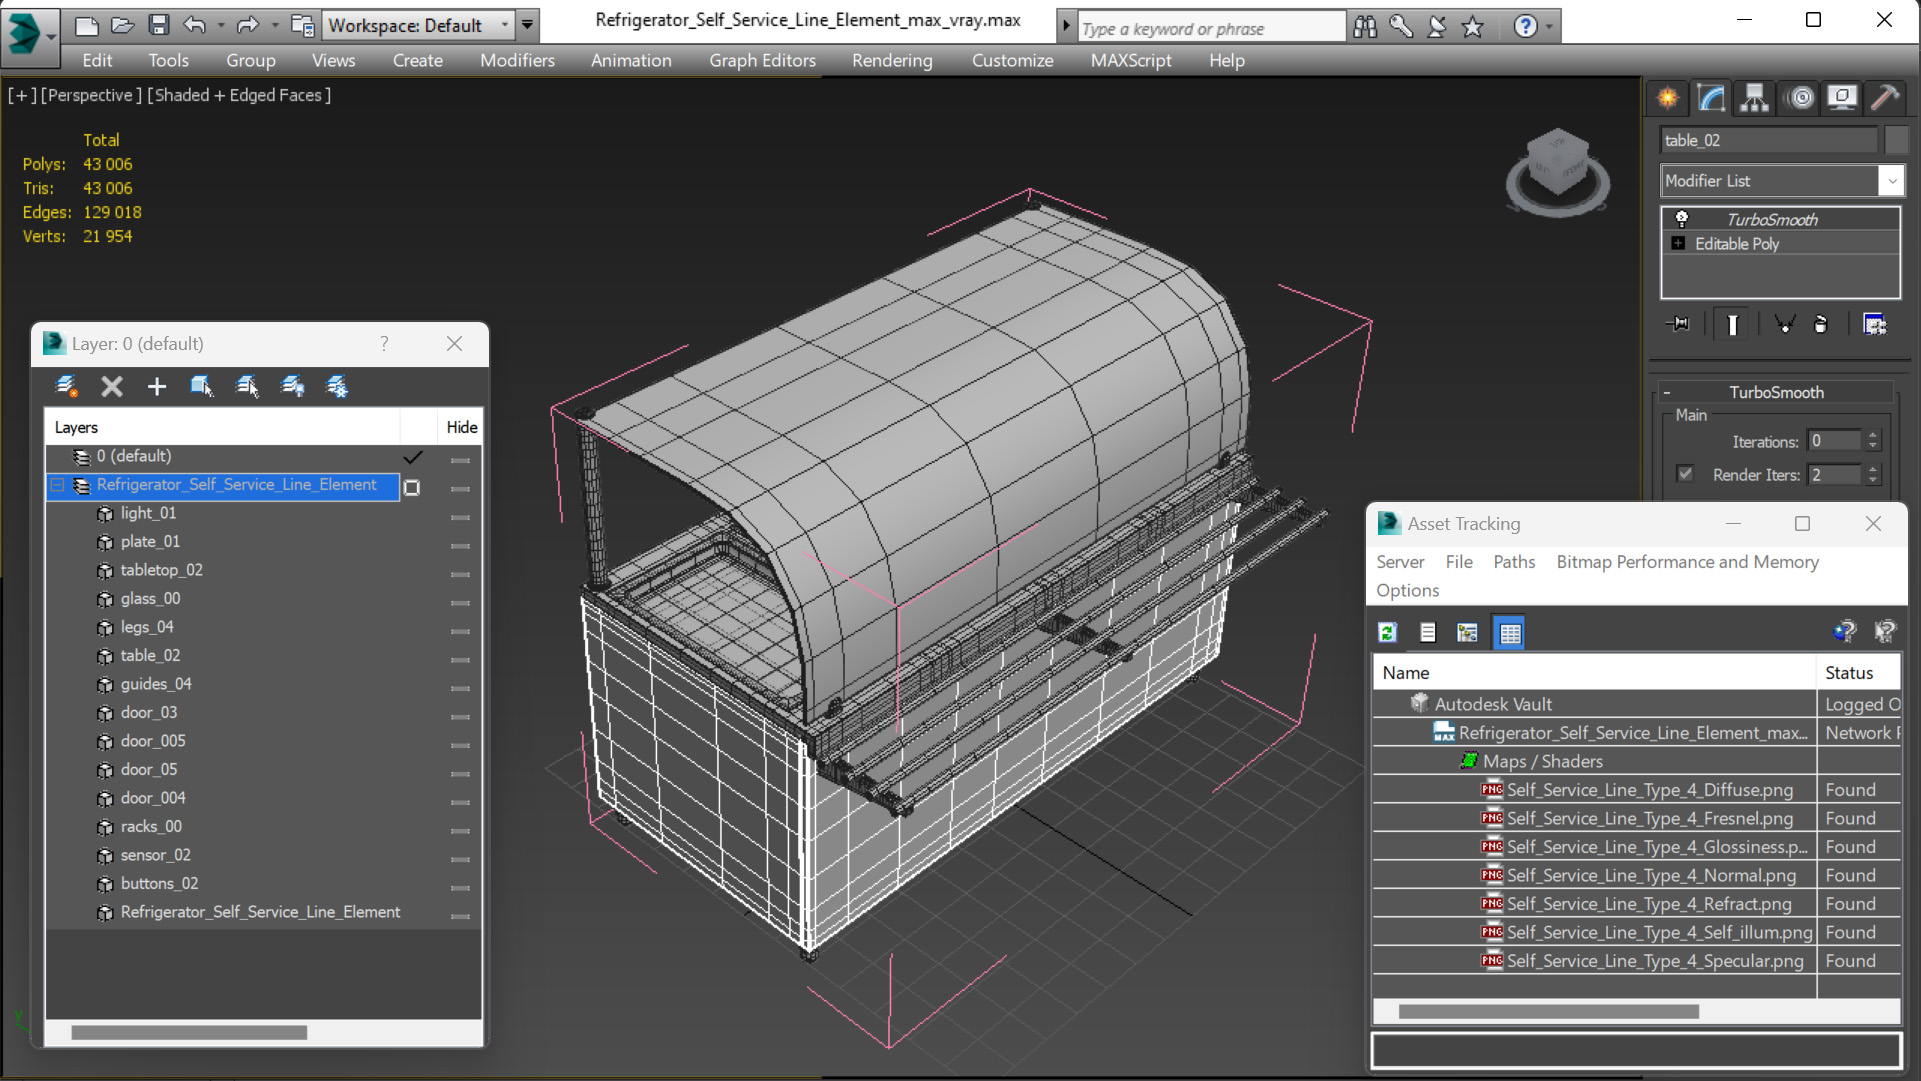Click Shaded + Edged Faces viewport label
The image size is (1921, 1081).
click(x=239, y=95)
